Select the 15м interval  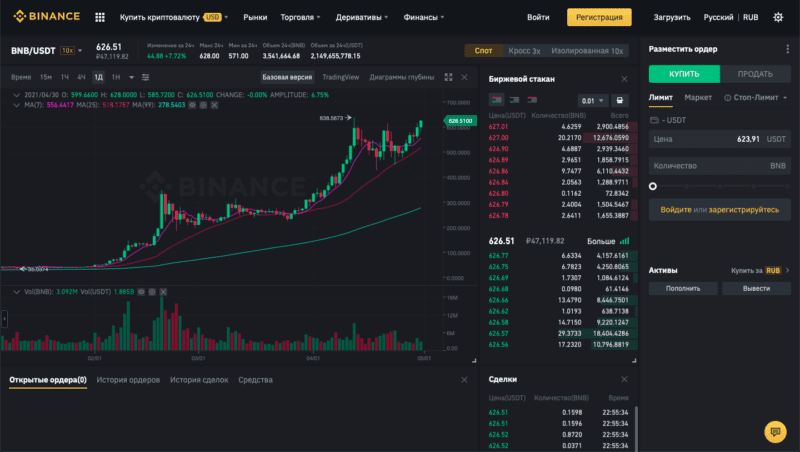click(x=46, y=77)
